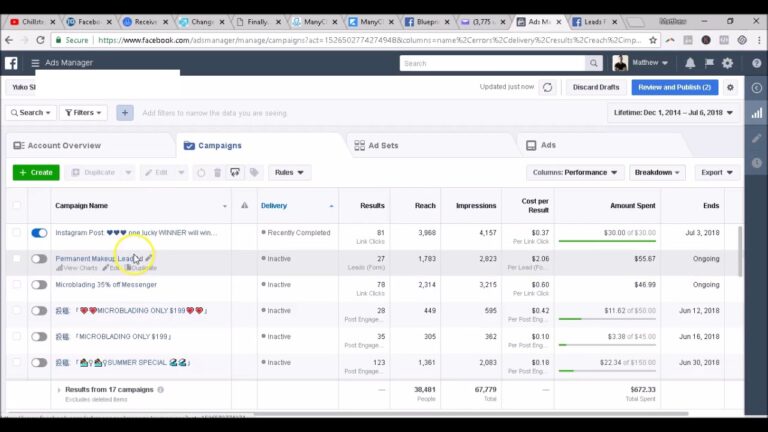Image resolution: width=768 pixels, height=432 pixels.
Task: Open the clock history icon in right sidebar
Action: click(757, 163)
